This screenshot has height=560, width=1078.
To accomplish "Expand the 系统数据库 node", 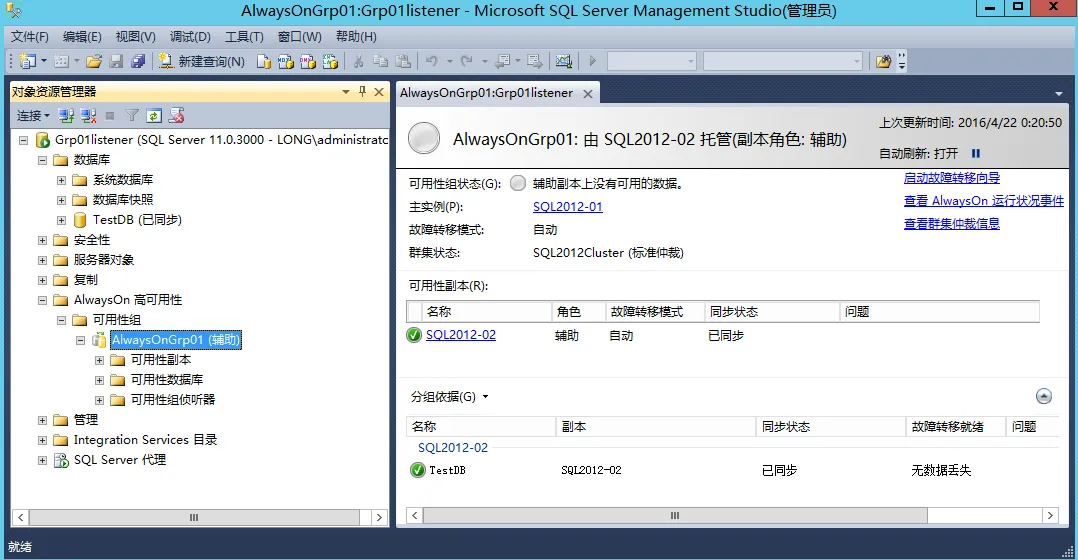I will coord(61,180).
